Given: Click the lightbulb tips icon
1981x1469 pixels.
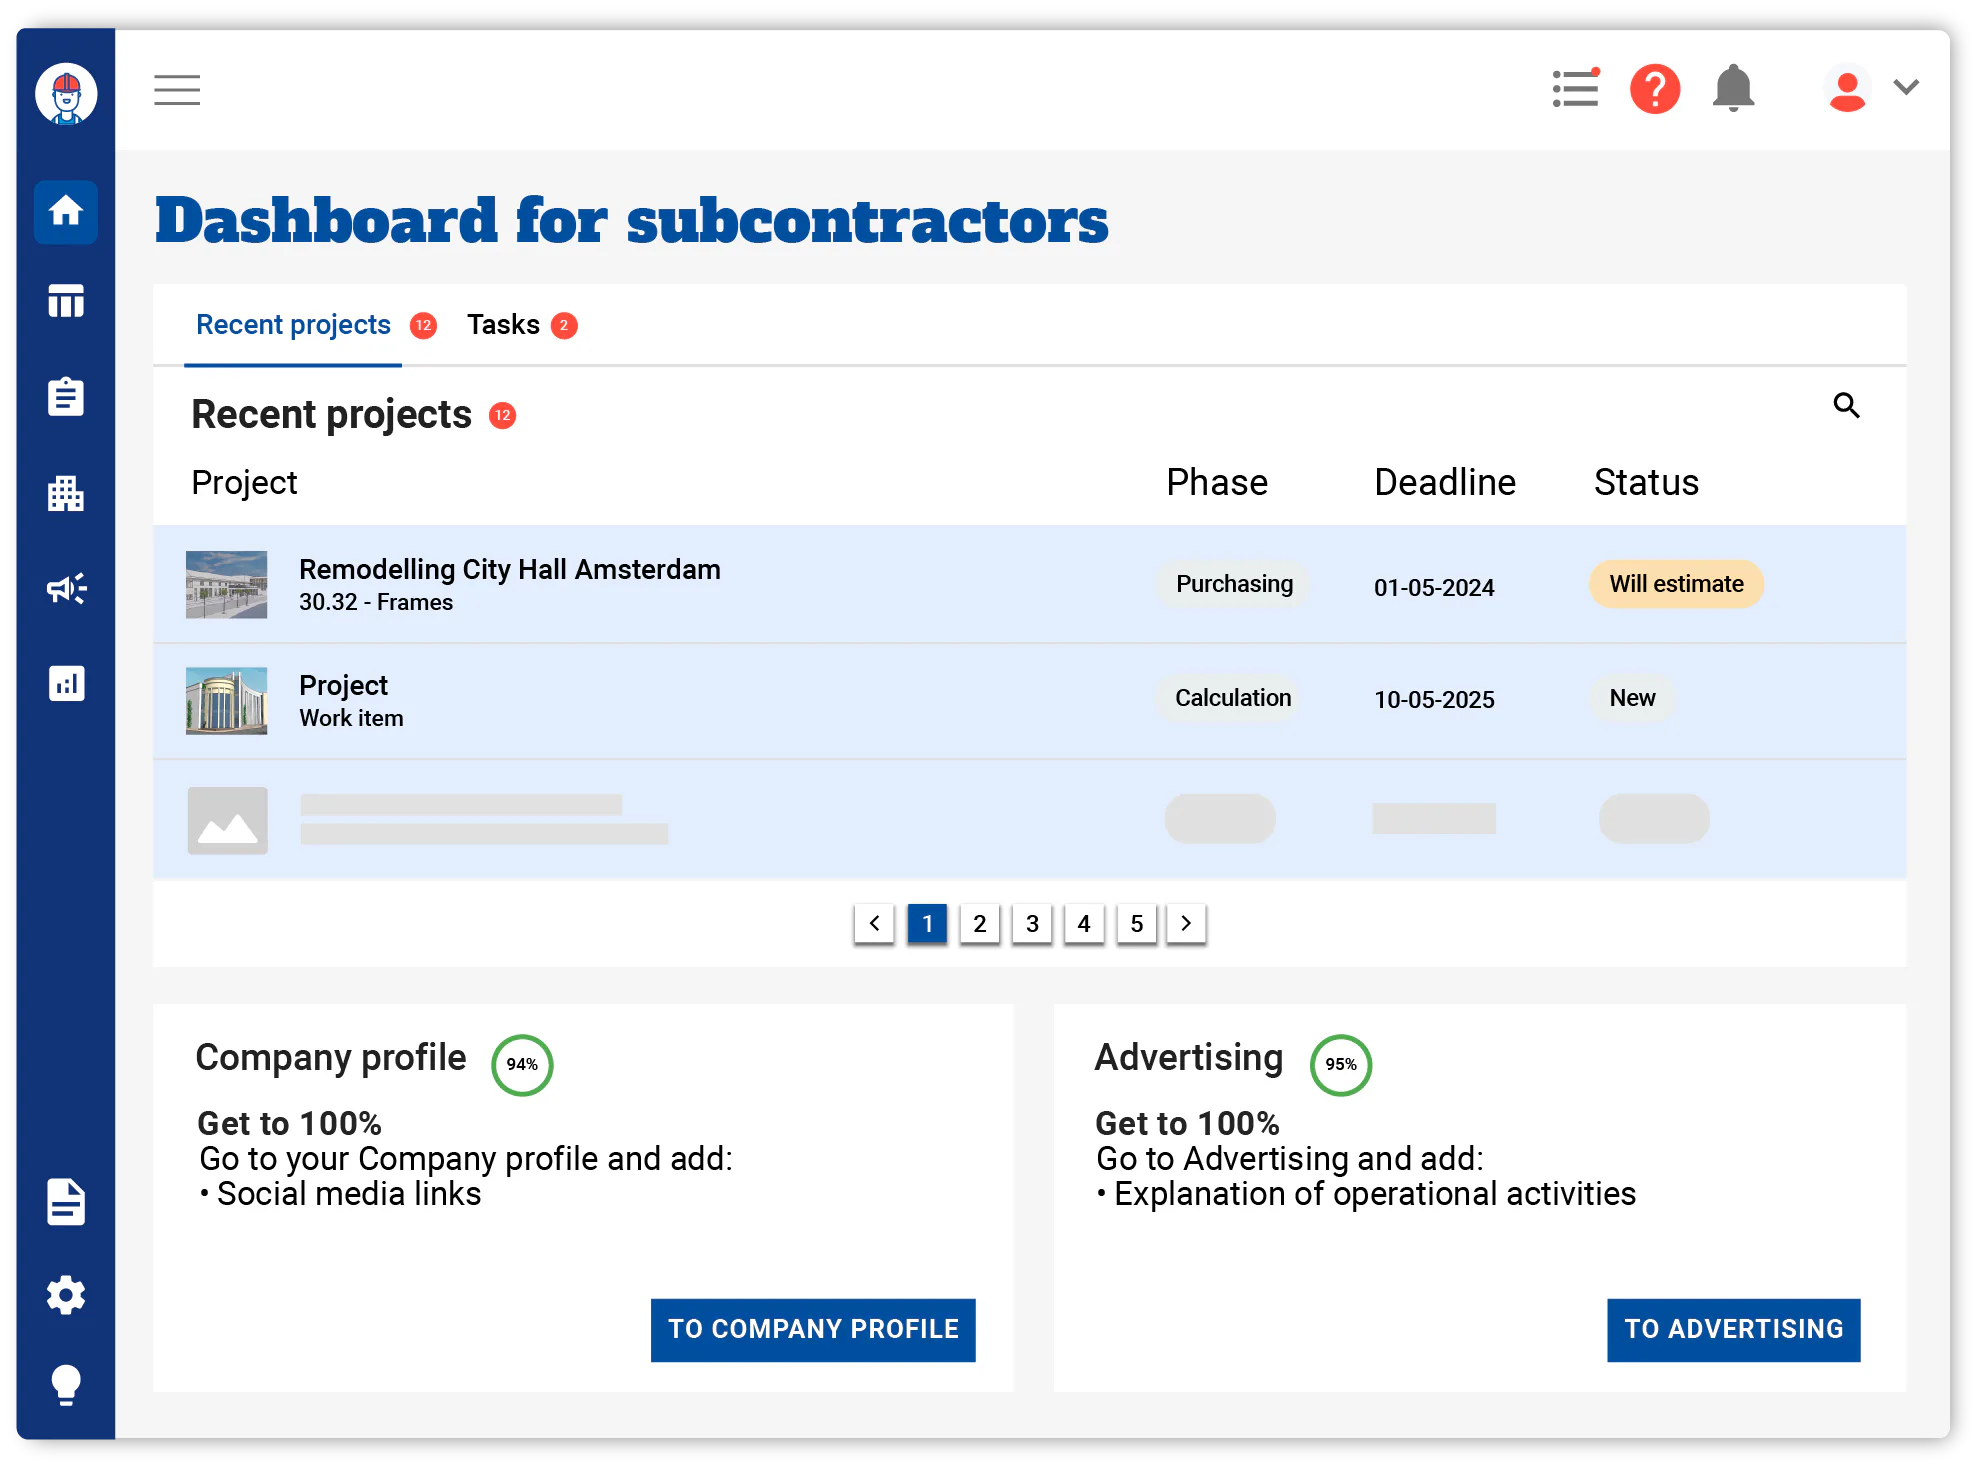Looking at the screenshot, I should [x=66, y=1385].
